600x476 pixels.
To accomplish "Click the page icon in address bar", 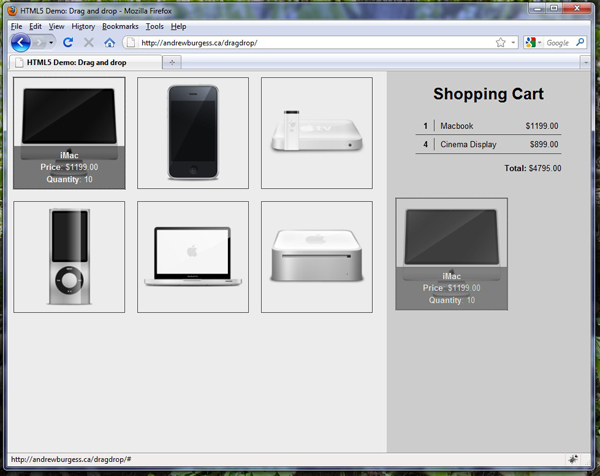I will (x=131, y=42).
